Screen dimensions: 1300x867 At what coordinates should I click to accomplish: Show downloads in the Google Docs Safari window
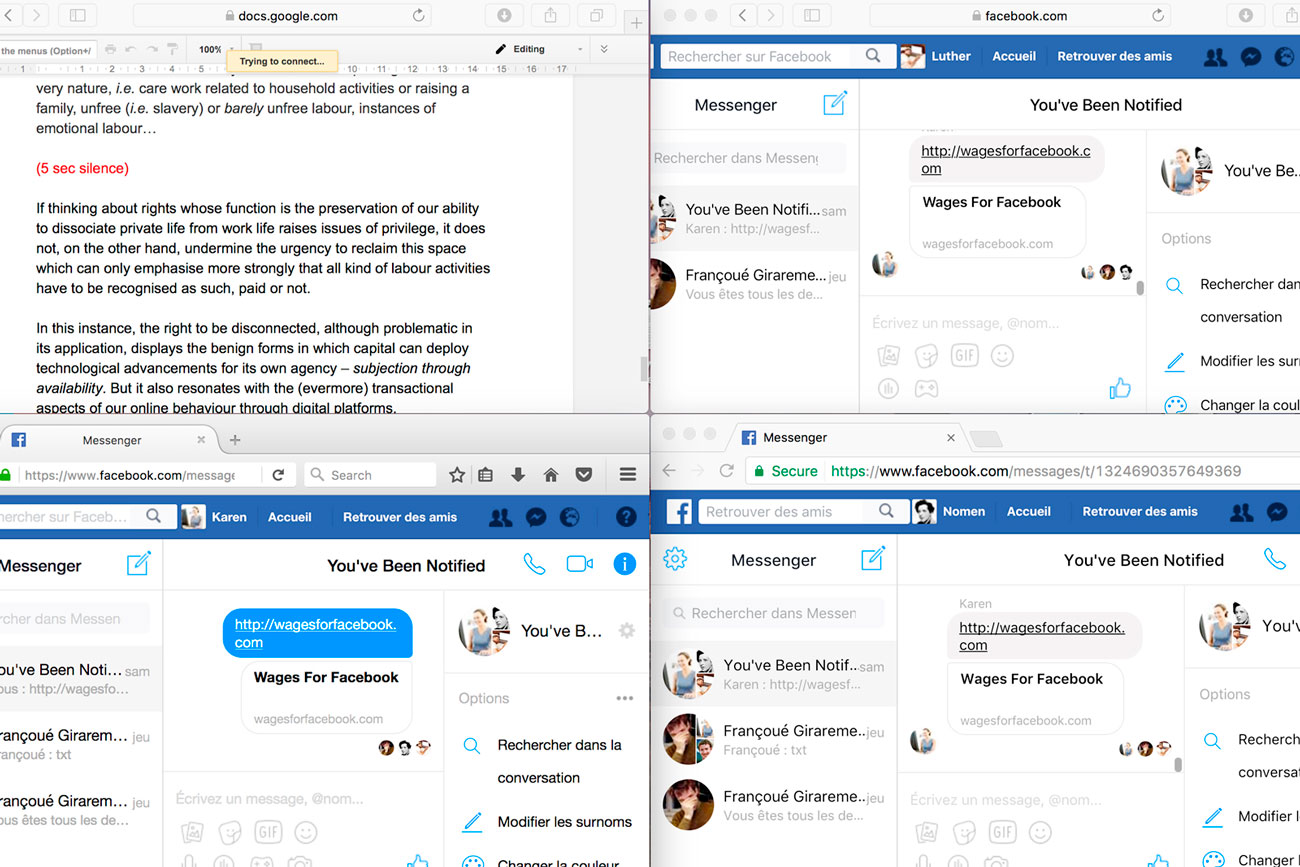pos(505,15)
